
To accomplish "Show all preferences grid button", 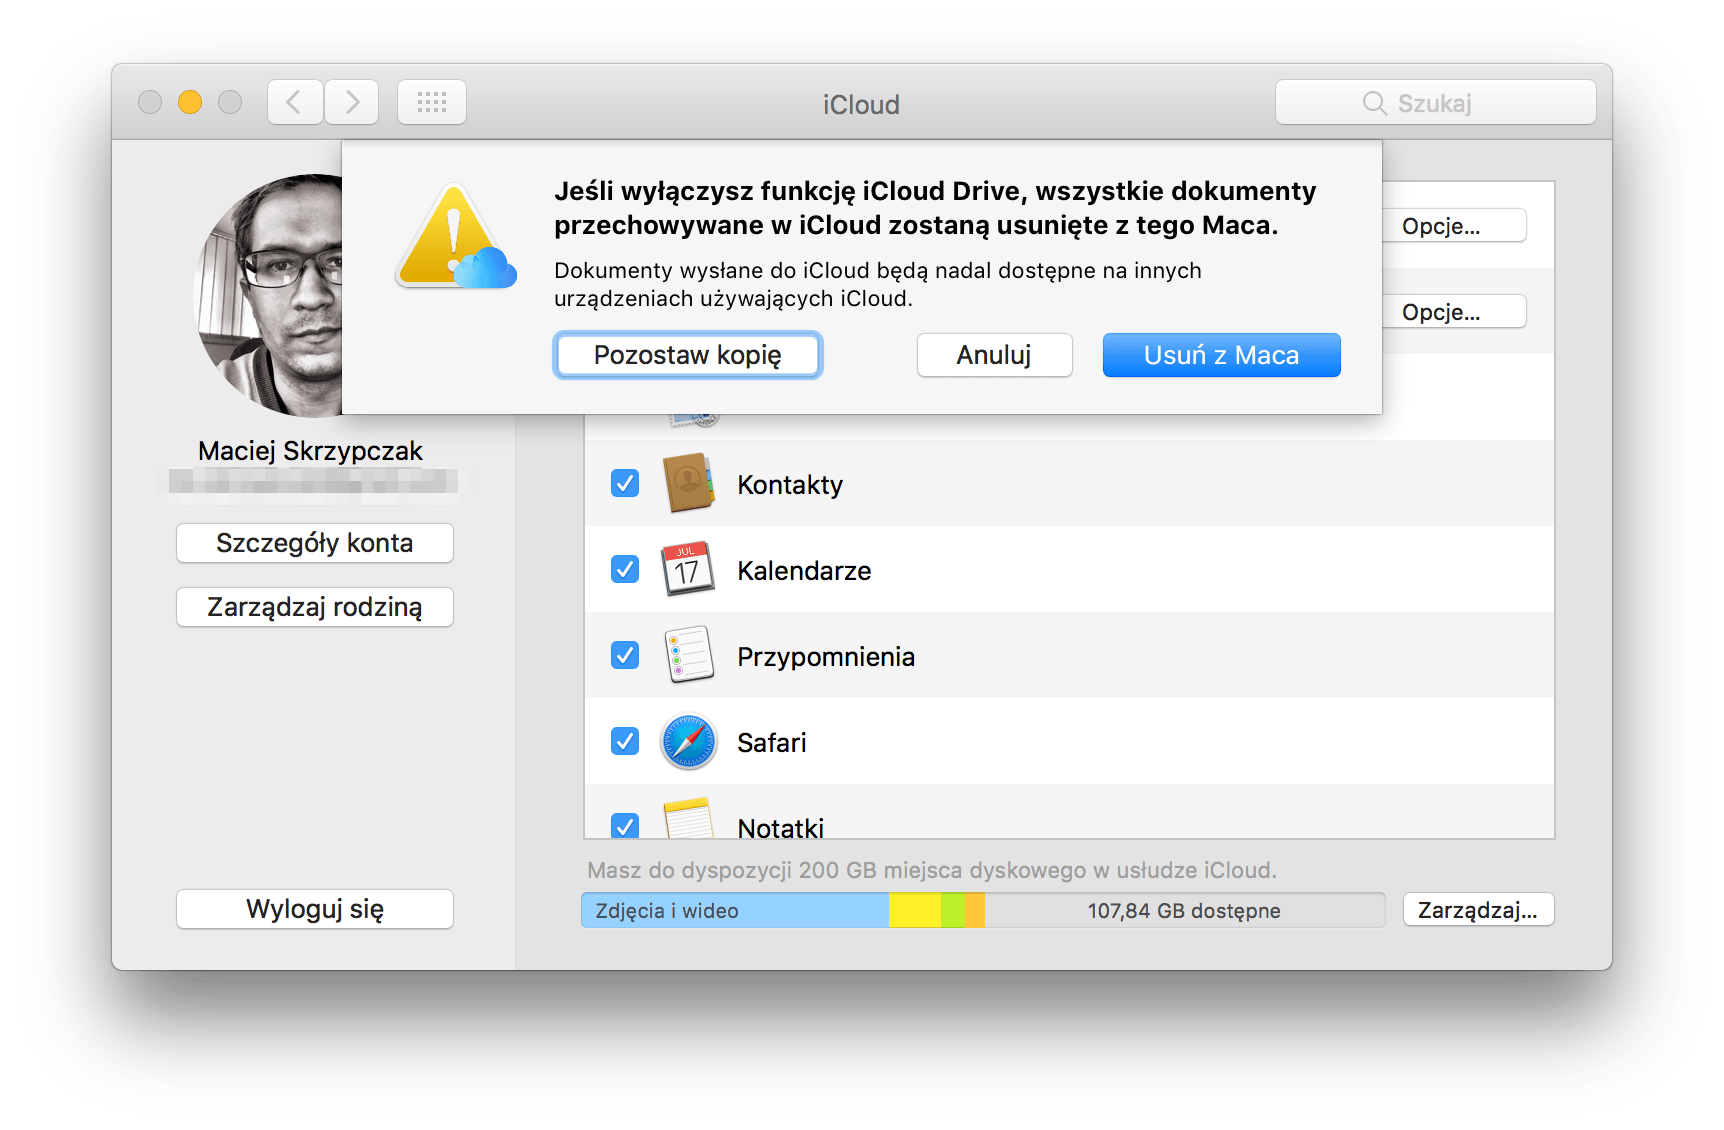I will (x=432, y=102).
